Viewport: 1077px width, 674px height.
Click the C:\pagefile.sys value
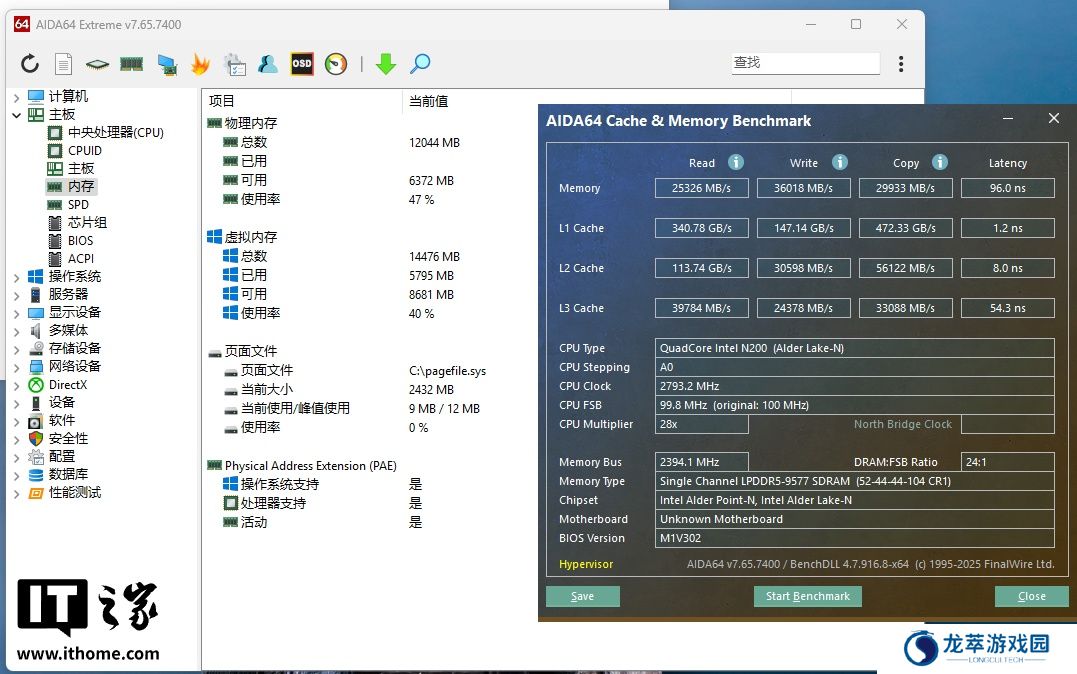coord(448,371)
